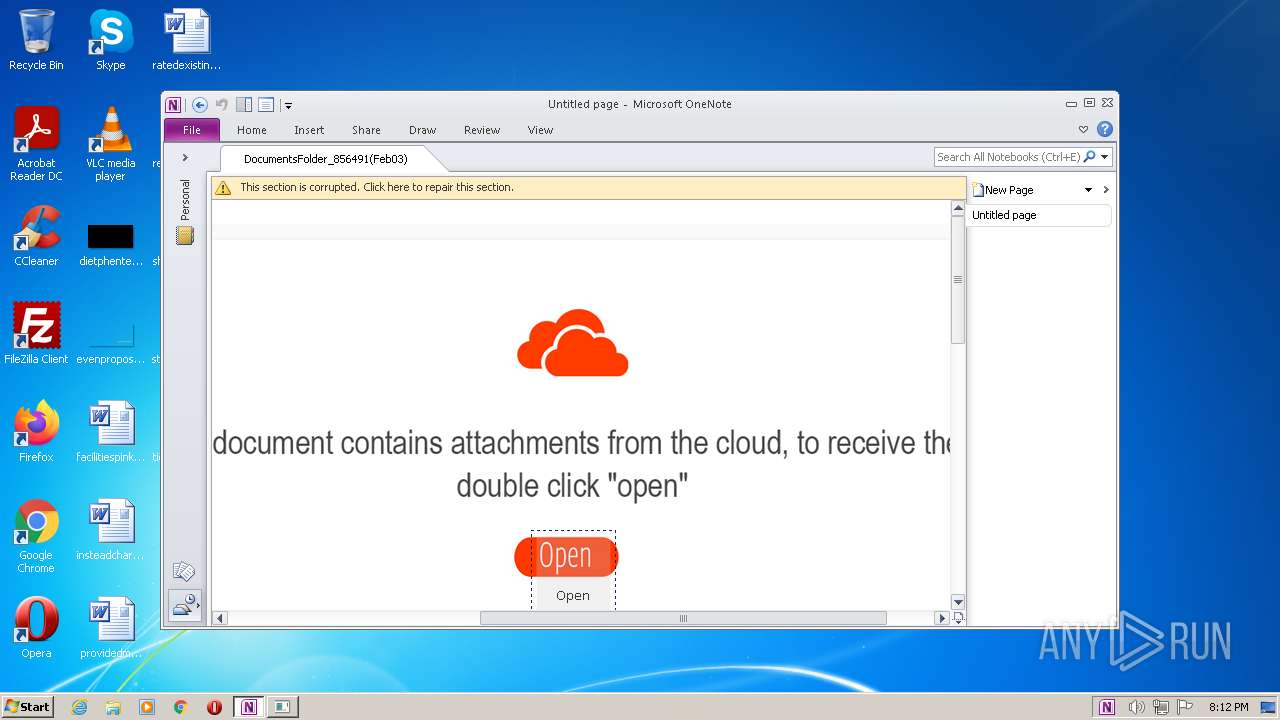Click the Action Center flag icon
This screenshot has width=1280, height=720.
tap(1186, 707)
